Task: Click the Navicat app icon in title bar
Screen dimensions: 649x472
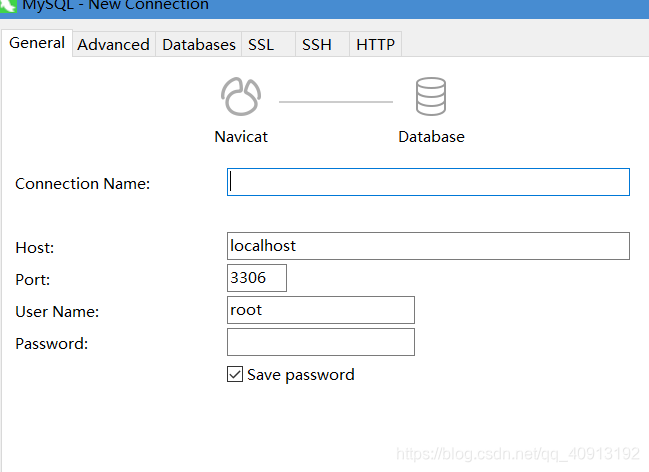Action: tap(8, 6)
